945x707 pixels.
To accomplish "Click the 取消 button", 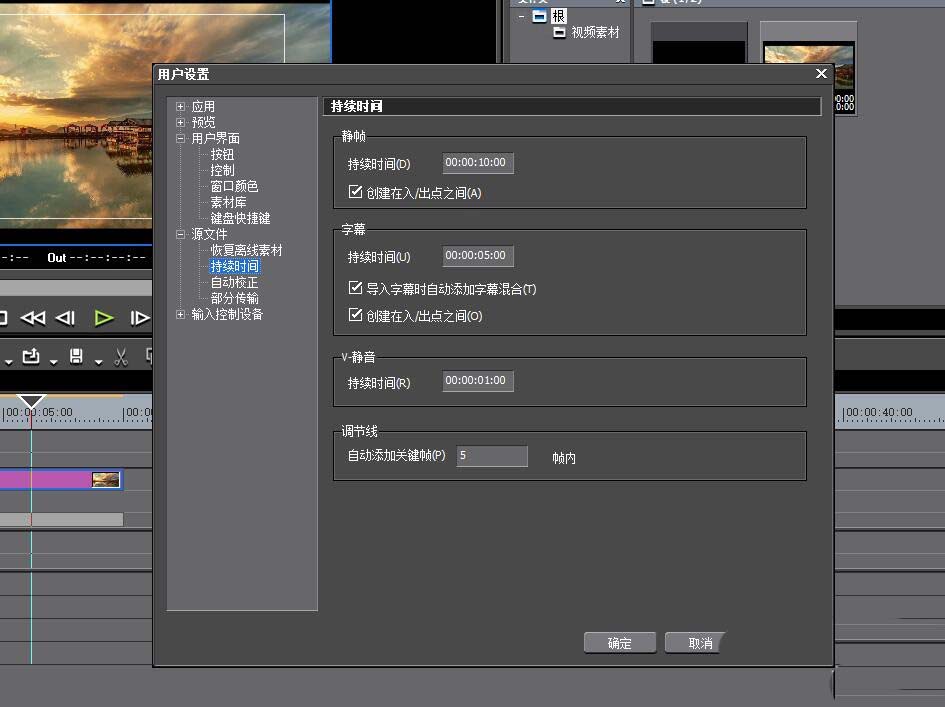I will pyautogui.click(x=694, y=643).
